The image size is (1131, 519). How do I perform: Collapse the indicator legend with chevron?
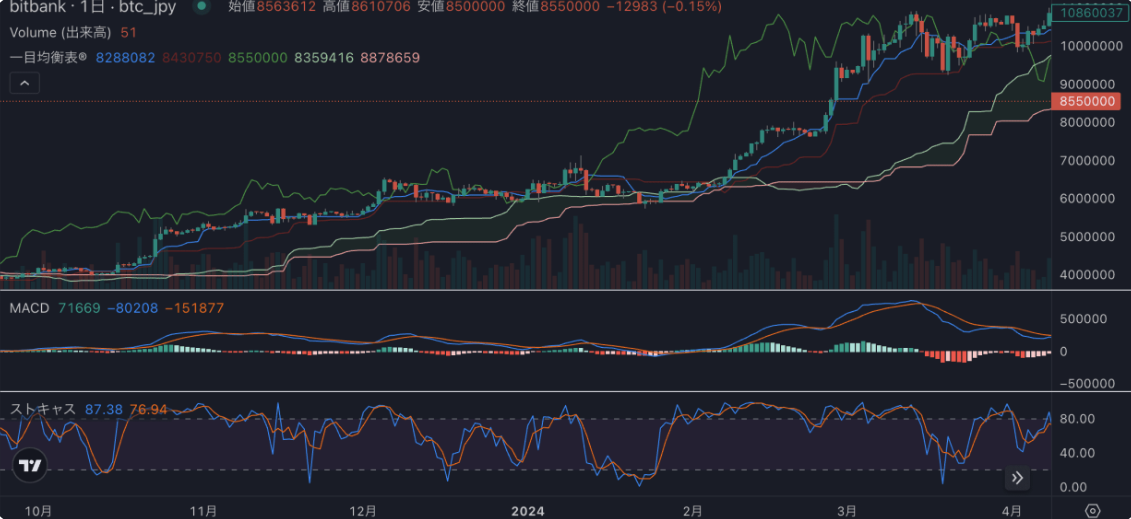25,83
